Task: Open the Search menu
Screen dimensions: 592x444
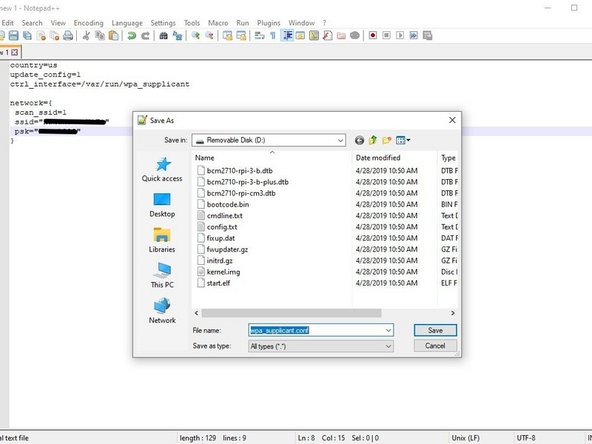Action: point(32,23)
